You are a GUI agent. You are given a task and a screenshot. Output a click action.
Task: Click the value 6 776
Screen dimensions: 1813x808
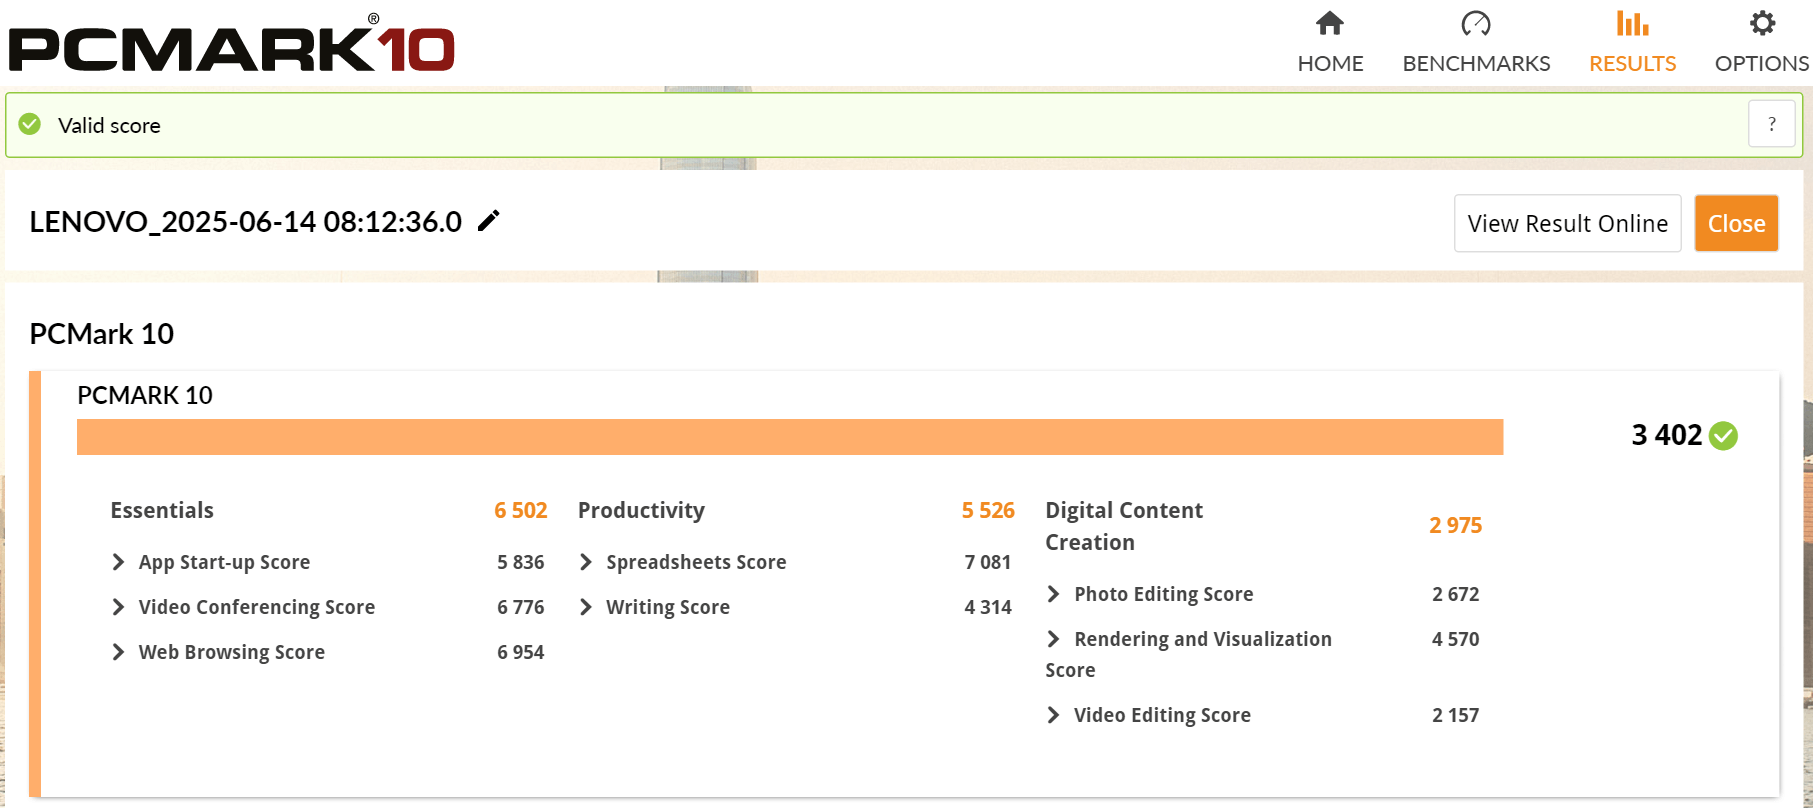pos(521,607)
